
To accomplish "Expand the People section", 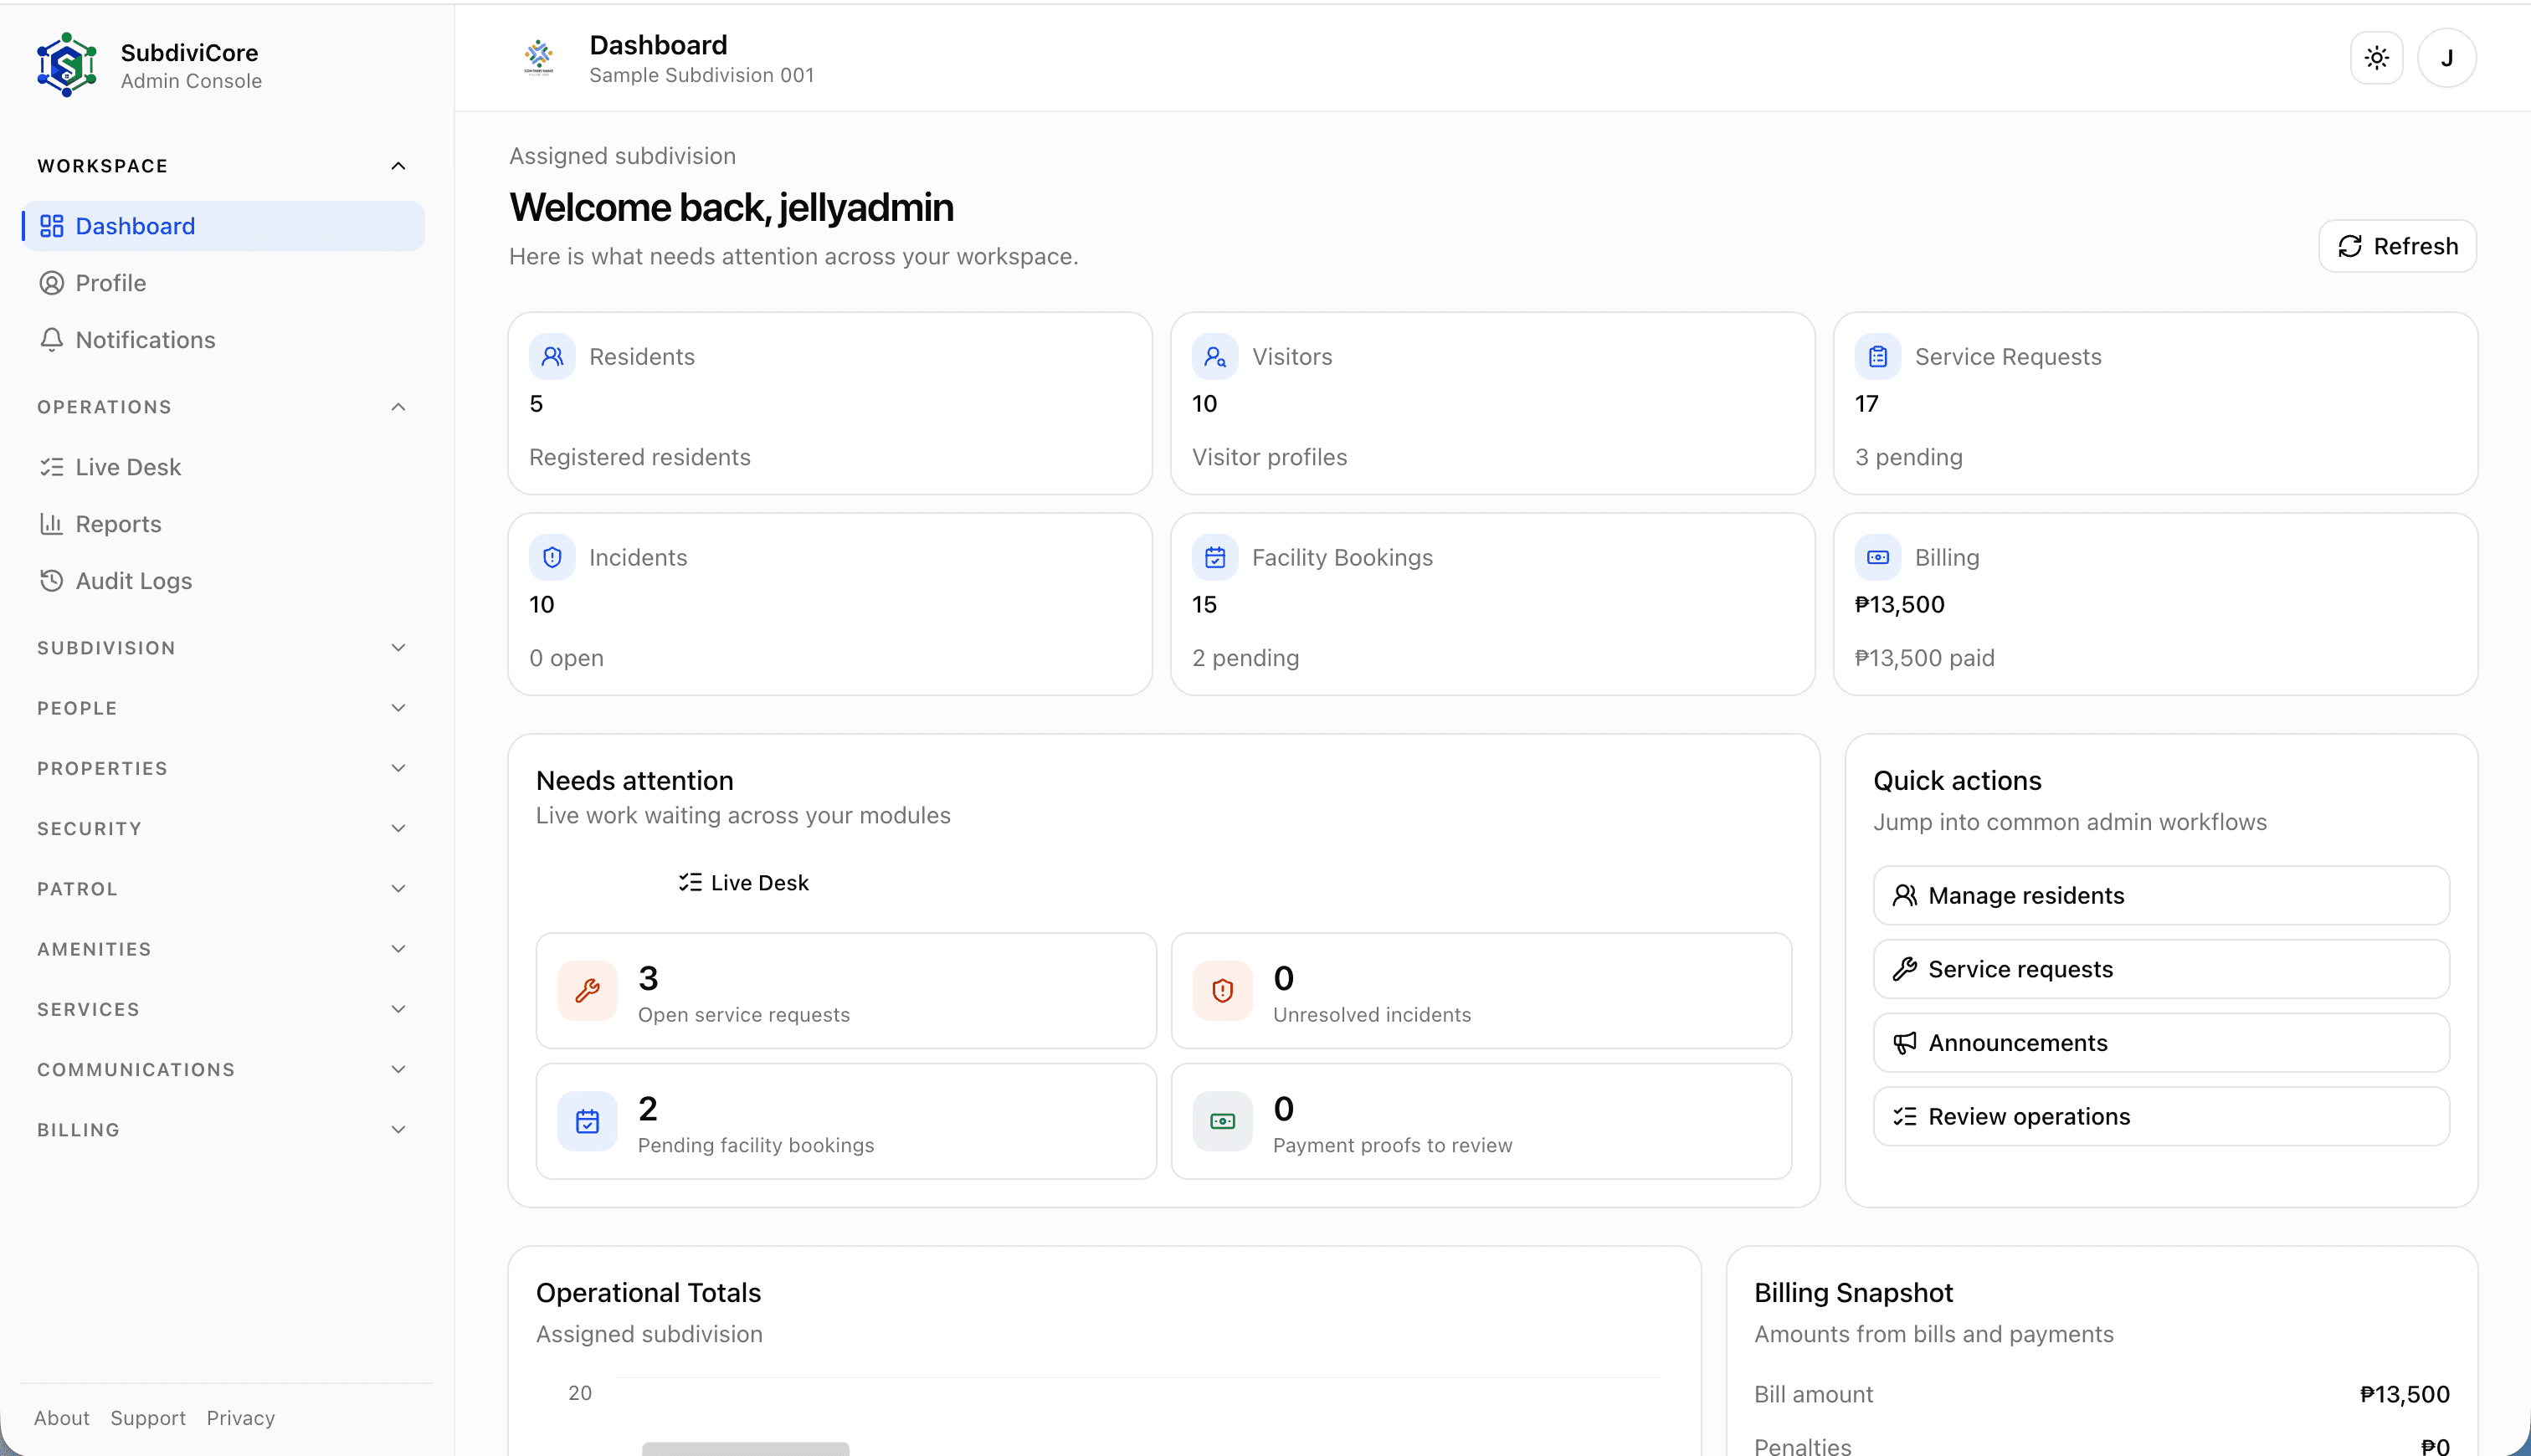I will (222, 708).
